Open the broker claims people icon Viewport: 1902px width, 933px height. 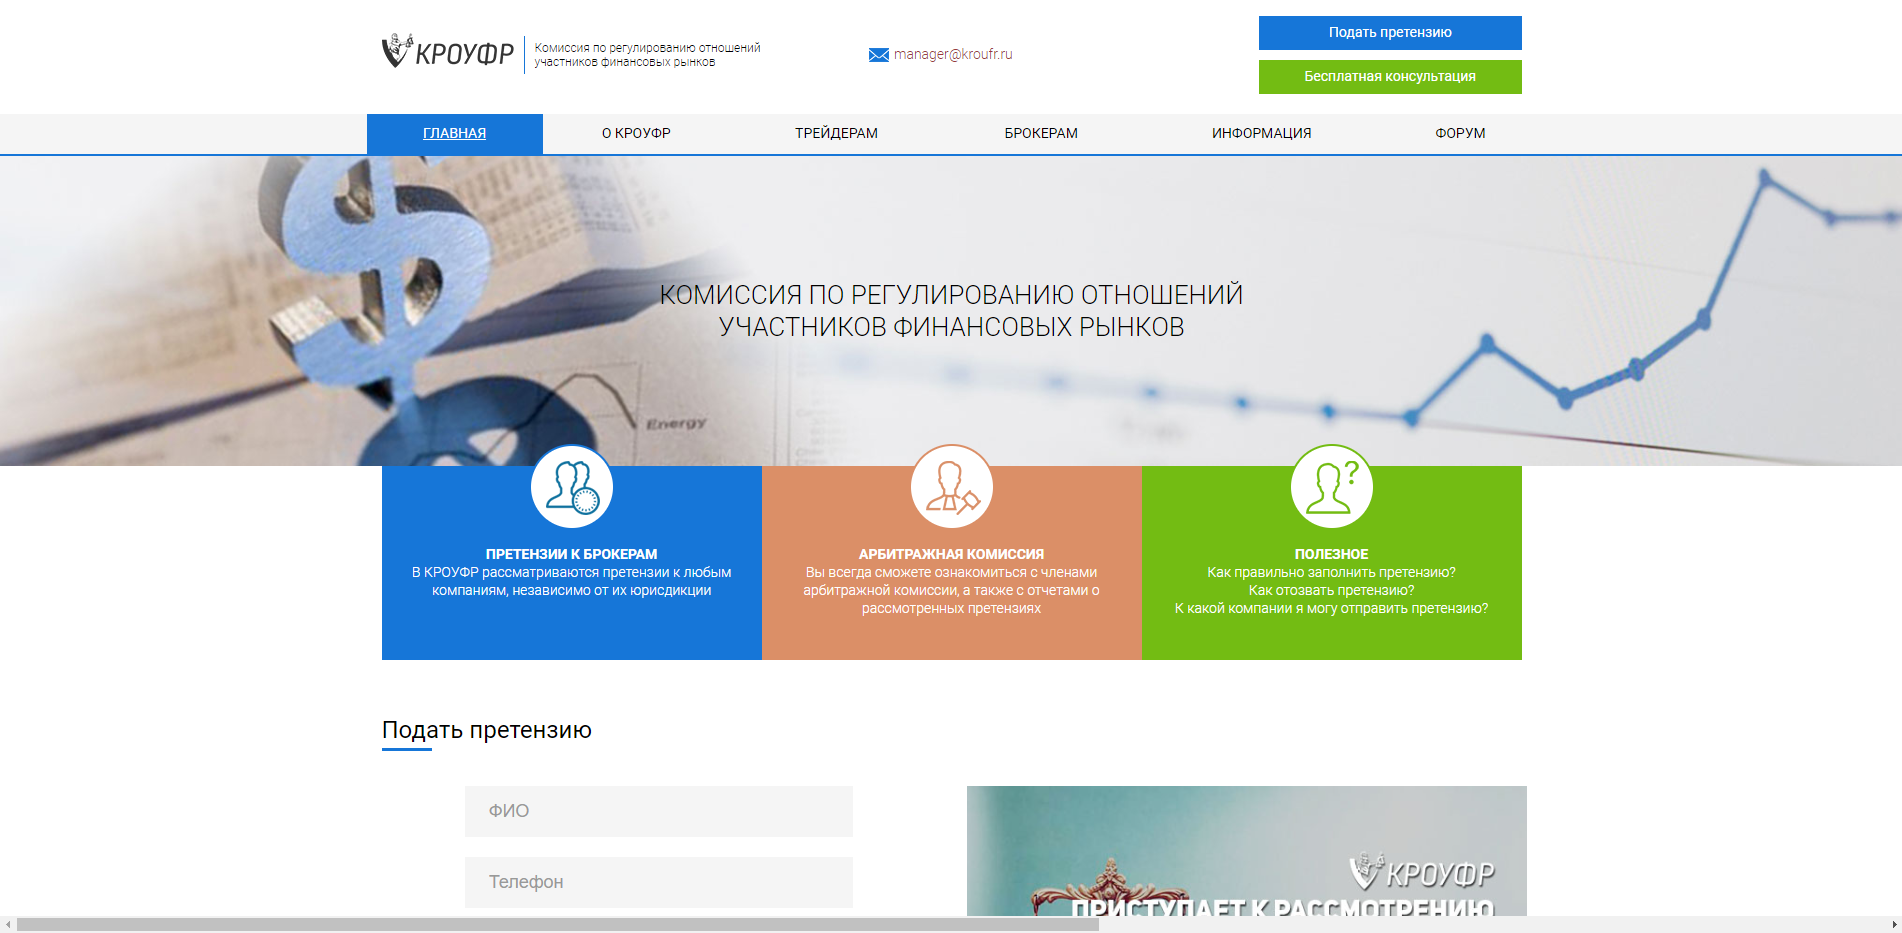572,486
